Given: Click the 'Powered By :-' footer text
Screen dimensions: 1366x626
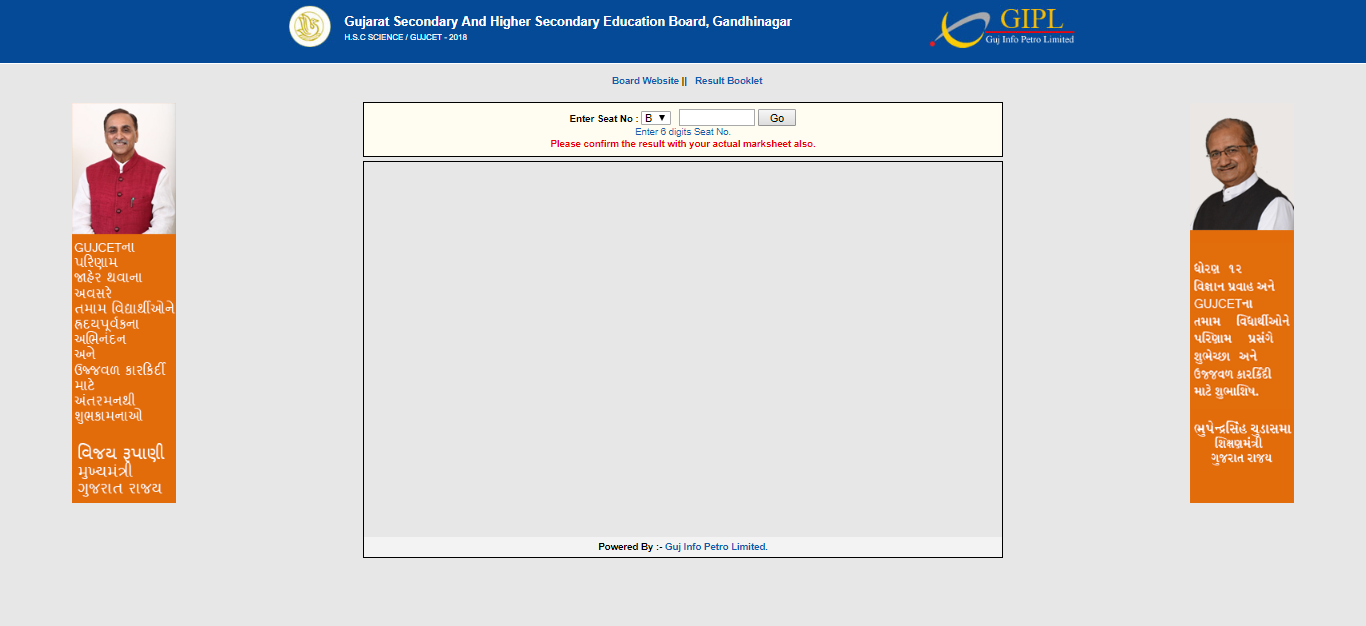Looking at the screenshot, I should tap(629, 547).
